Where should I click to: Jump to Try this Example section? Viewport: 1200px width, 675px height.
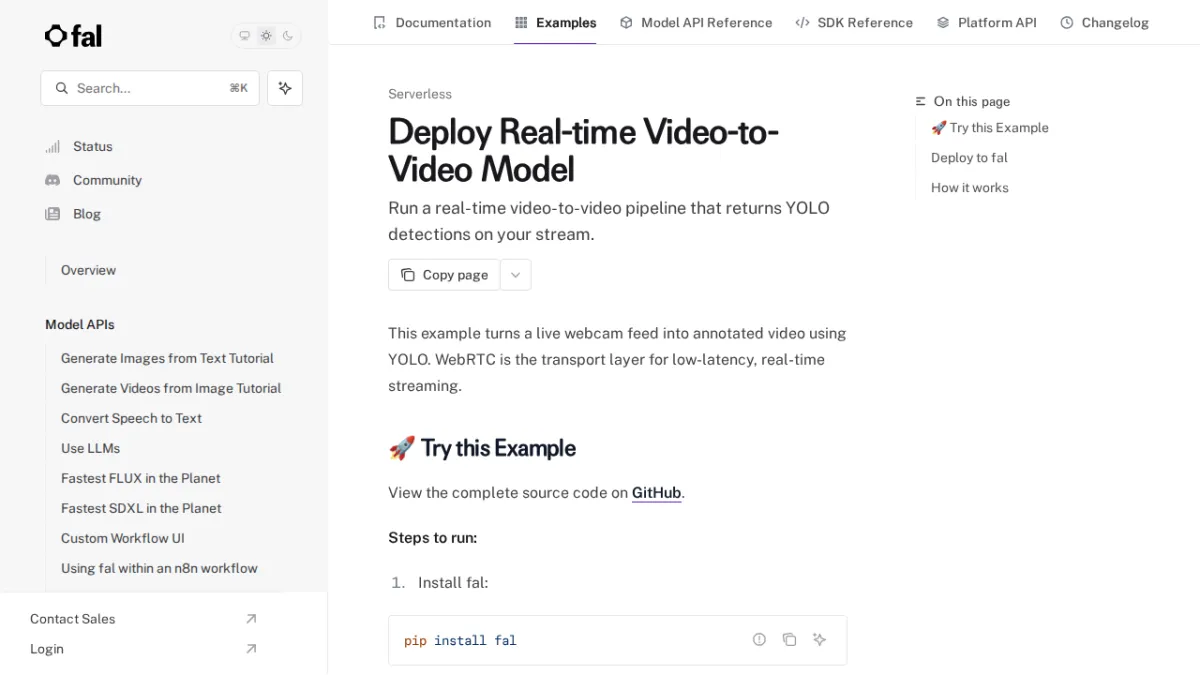pyautogui.click(x=990, y=128)
